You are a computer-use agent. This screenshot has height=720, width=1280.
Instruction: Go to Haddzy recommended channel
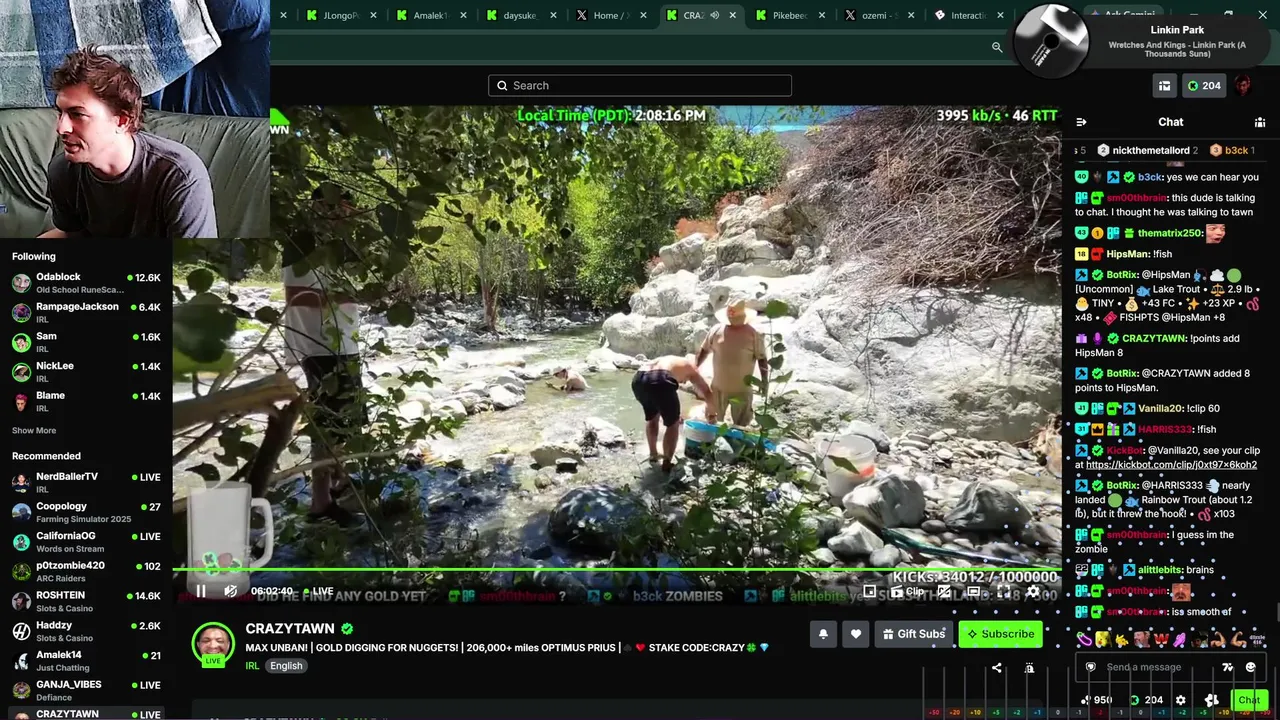tap(86, 631)
